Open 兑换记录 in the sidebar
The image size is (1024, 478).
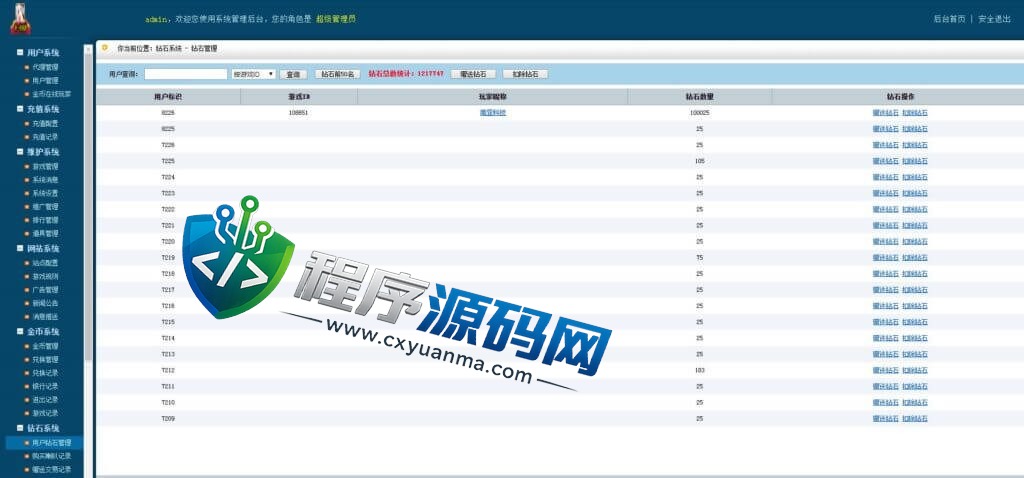pyautogui.click(x=45, y=373)
